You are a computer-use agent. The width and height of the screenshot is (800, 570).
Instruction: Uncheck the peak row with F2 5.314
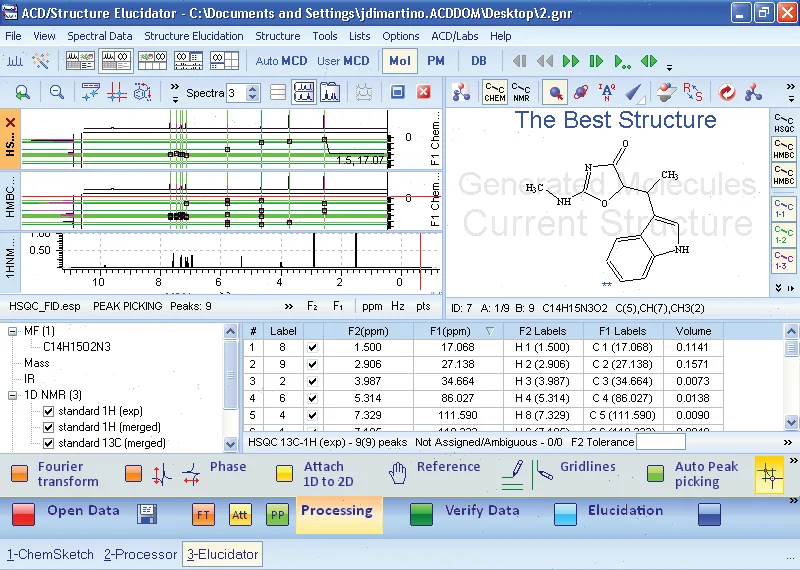click(x=312, y=398)
